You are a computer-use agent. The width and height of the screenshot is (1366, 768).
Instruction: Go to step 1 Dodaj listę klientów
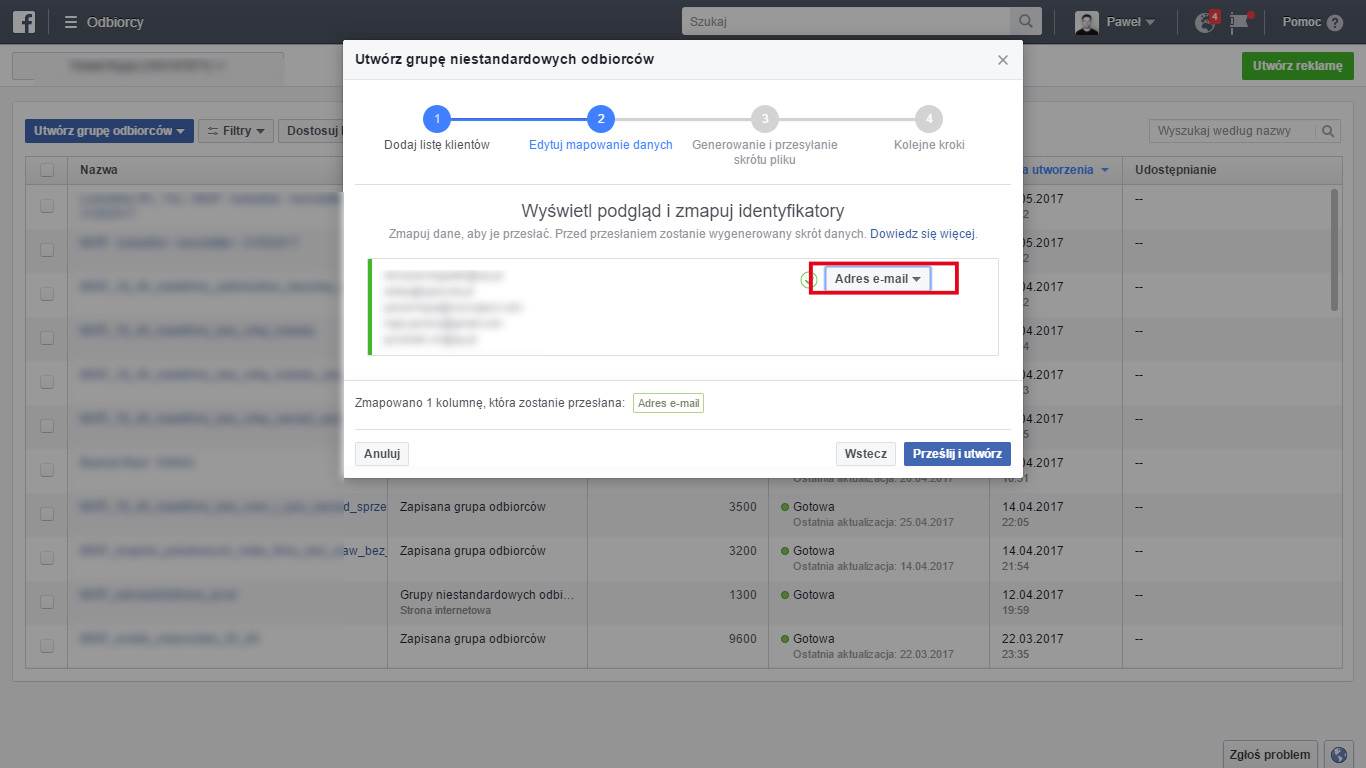436,119
